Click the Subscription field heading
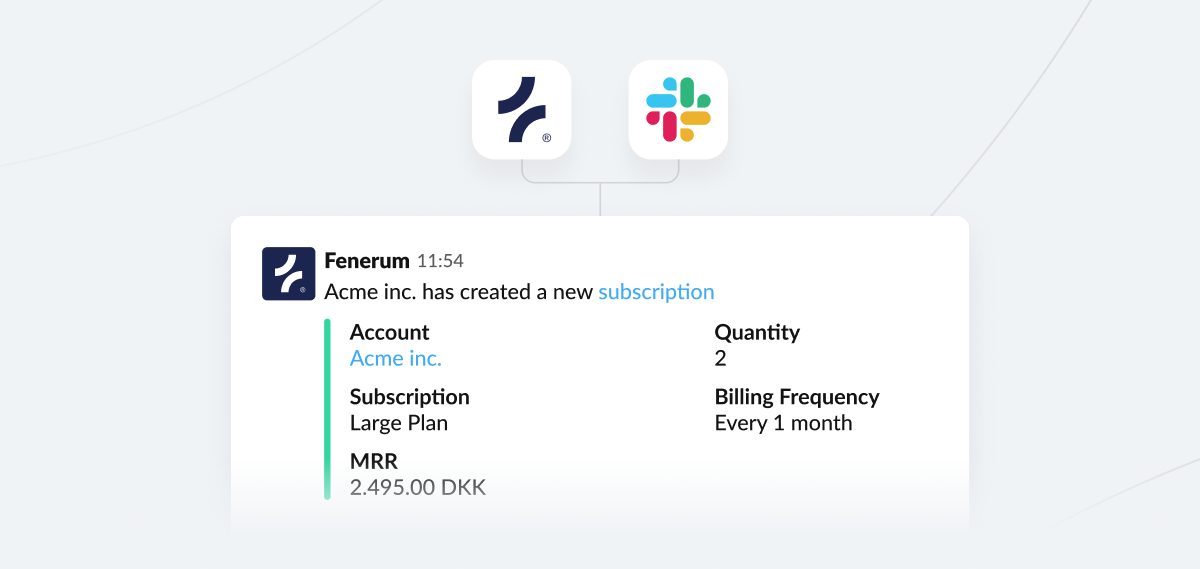 pyautogui.click(x=409, y=397)
